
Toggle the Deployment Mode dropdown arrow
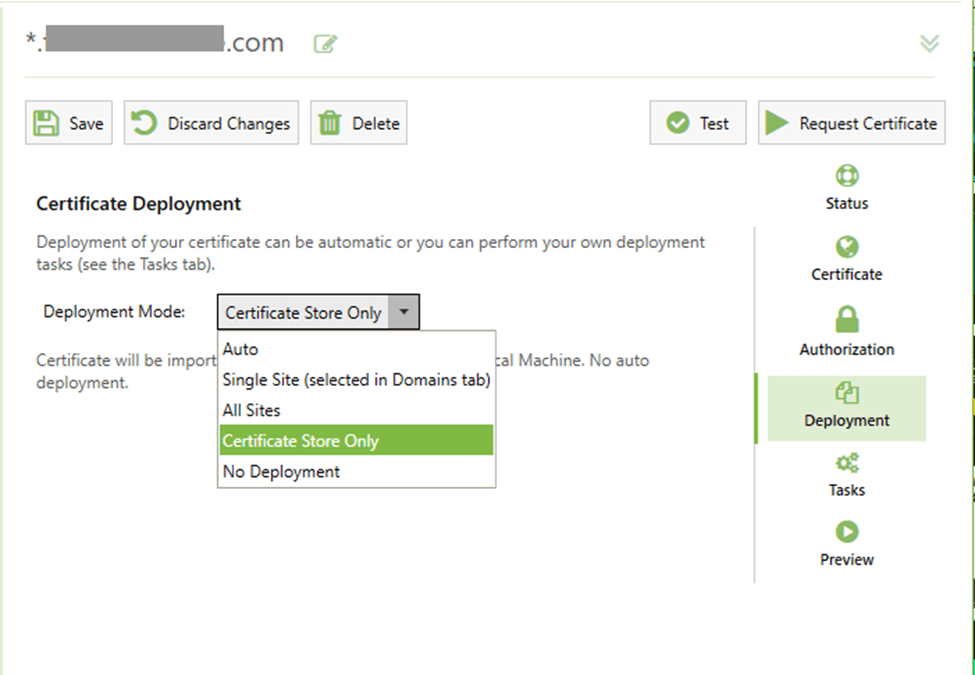[403, 312]
